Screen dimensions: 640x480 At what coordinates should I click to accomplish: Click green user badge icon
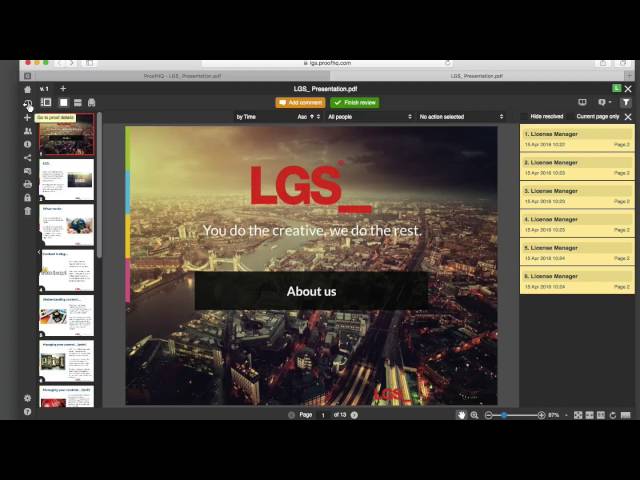click(x=616, y=88)
